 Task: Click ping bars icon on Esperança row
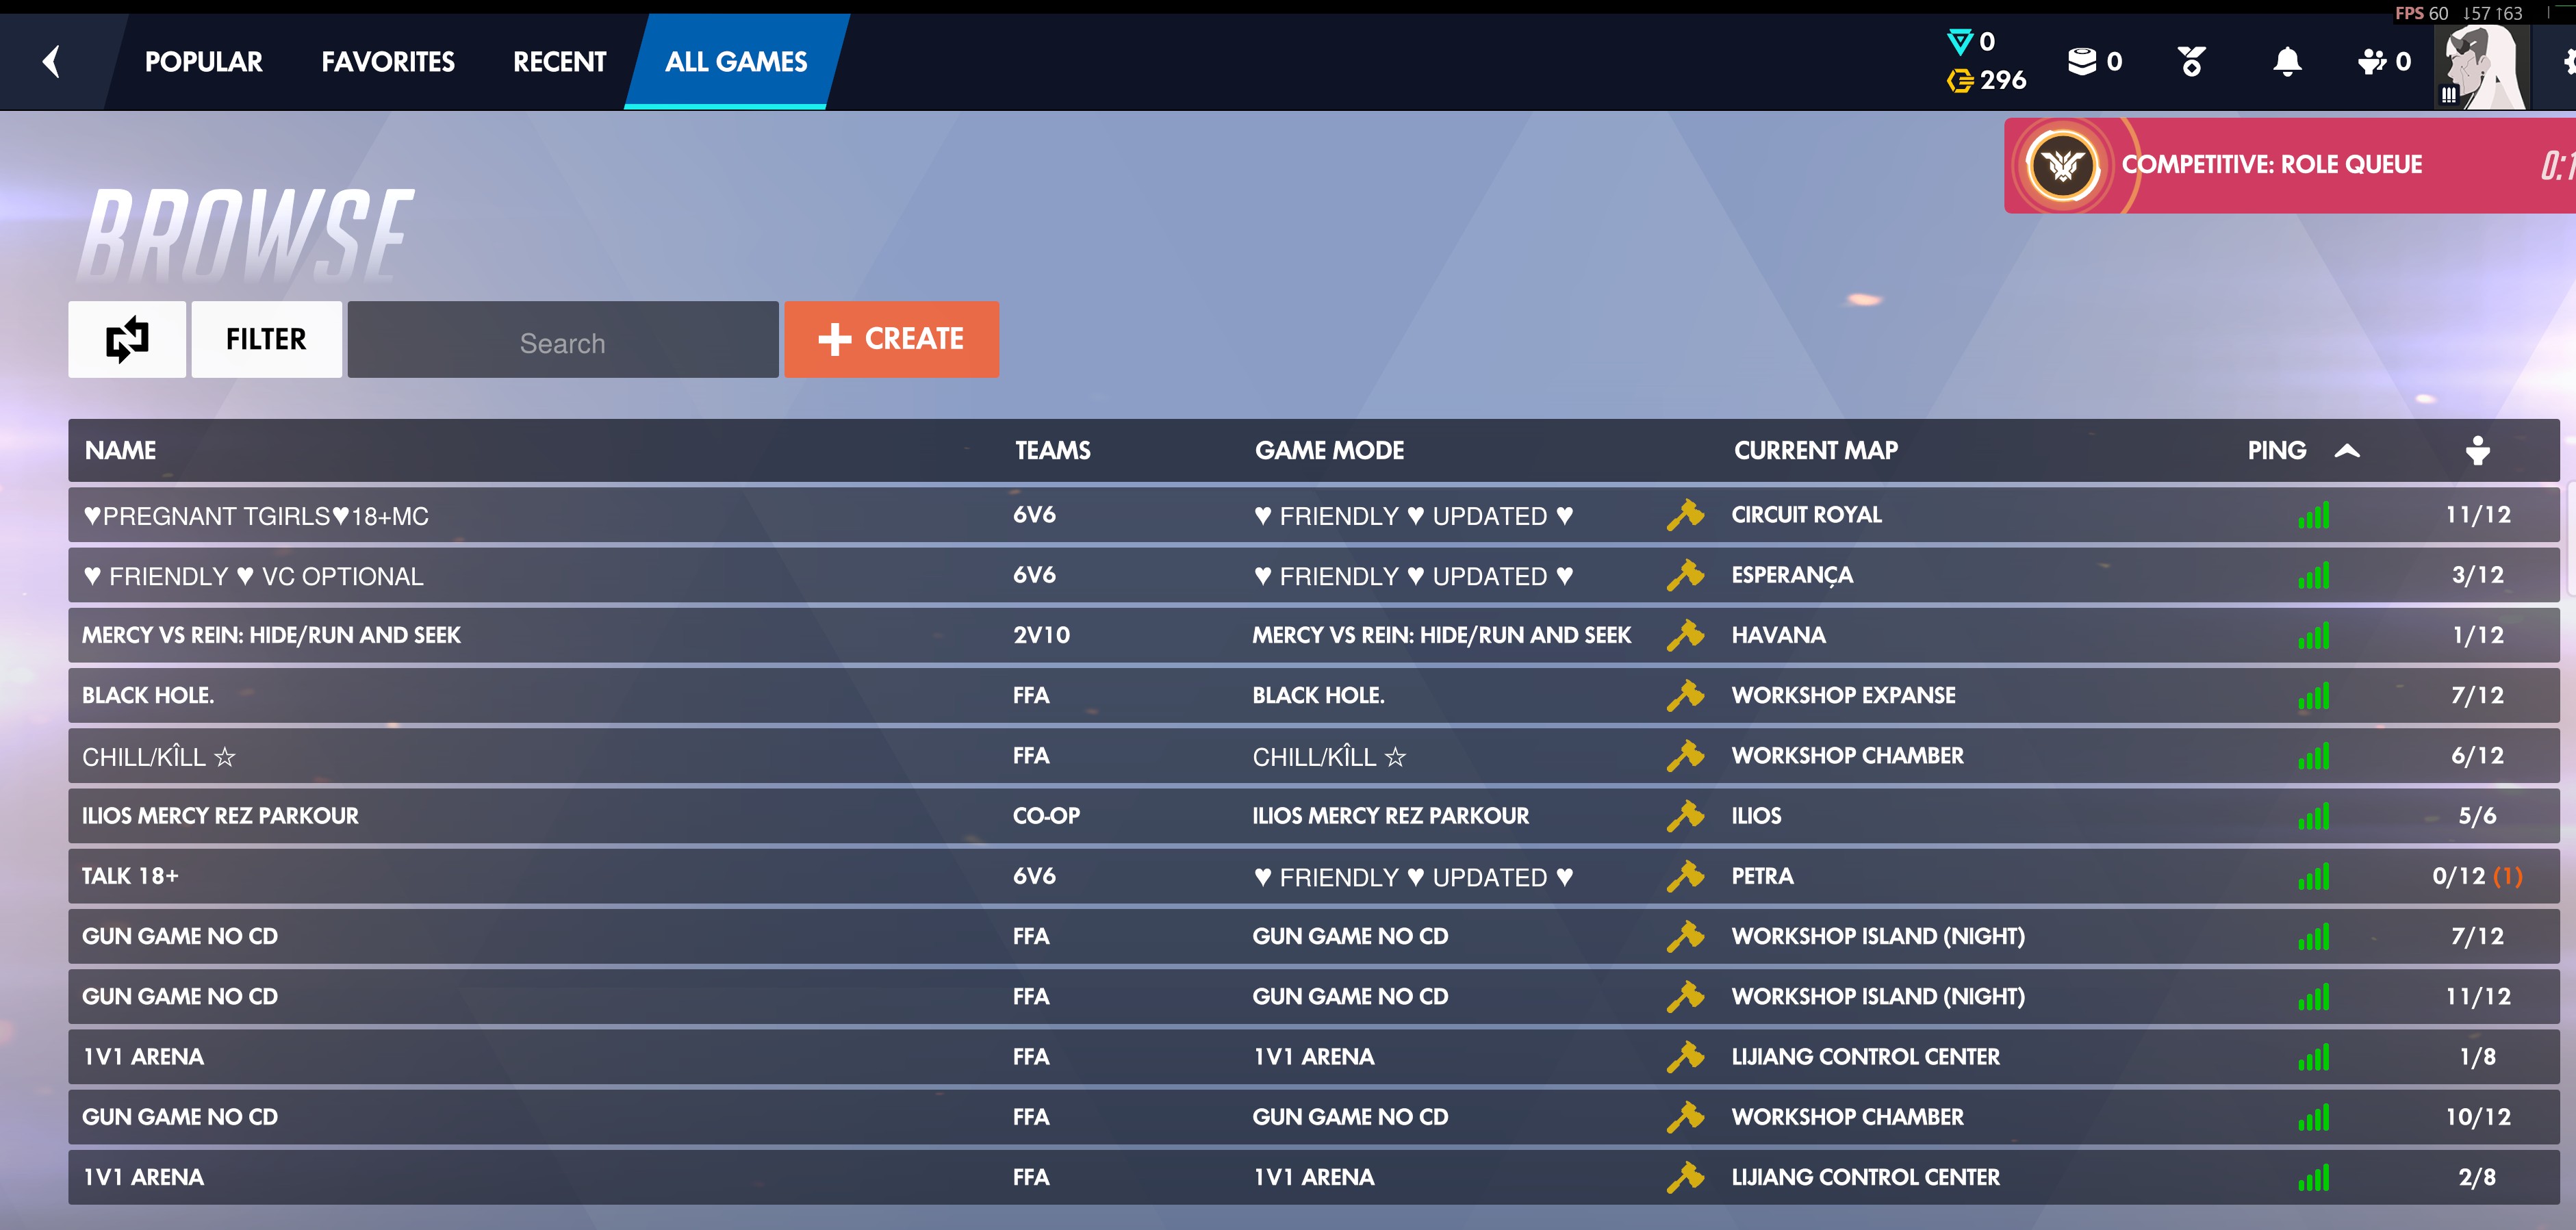[x=2314, y=575]
